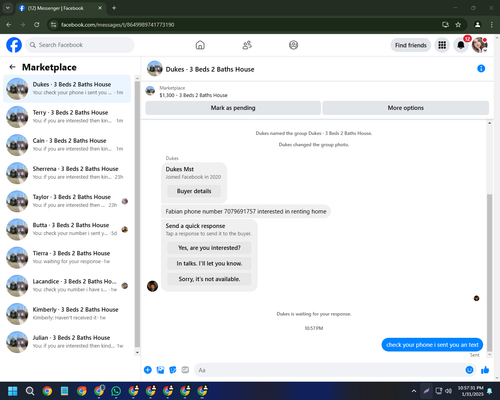
Task: Open Kimberly - 3 Beds 2 Baths House chat
Action: pyautogui.click(x=67, y=314)
